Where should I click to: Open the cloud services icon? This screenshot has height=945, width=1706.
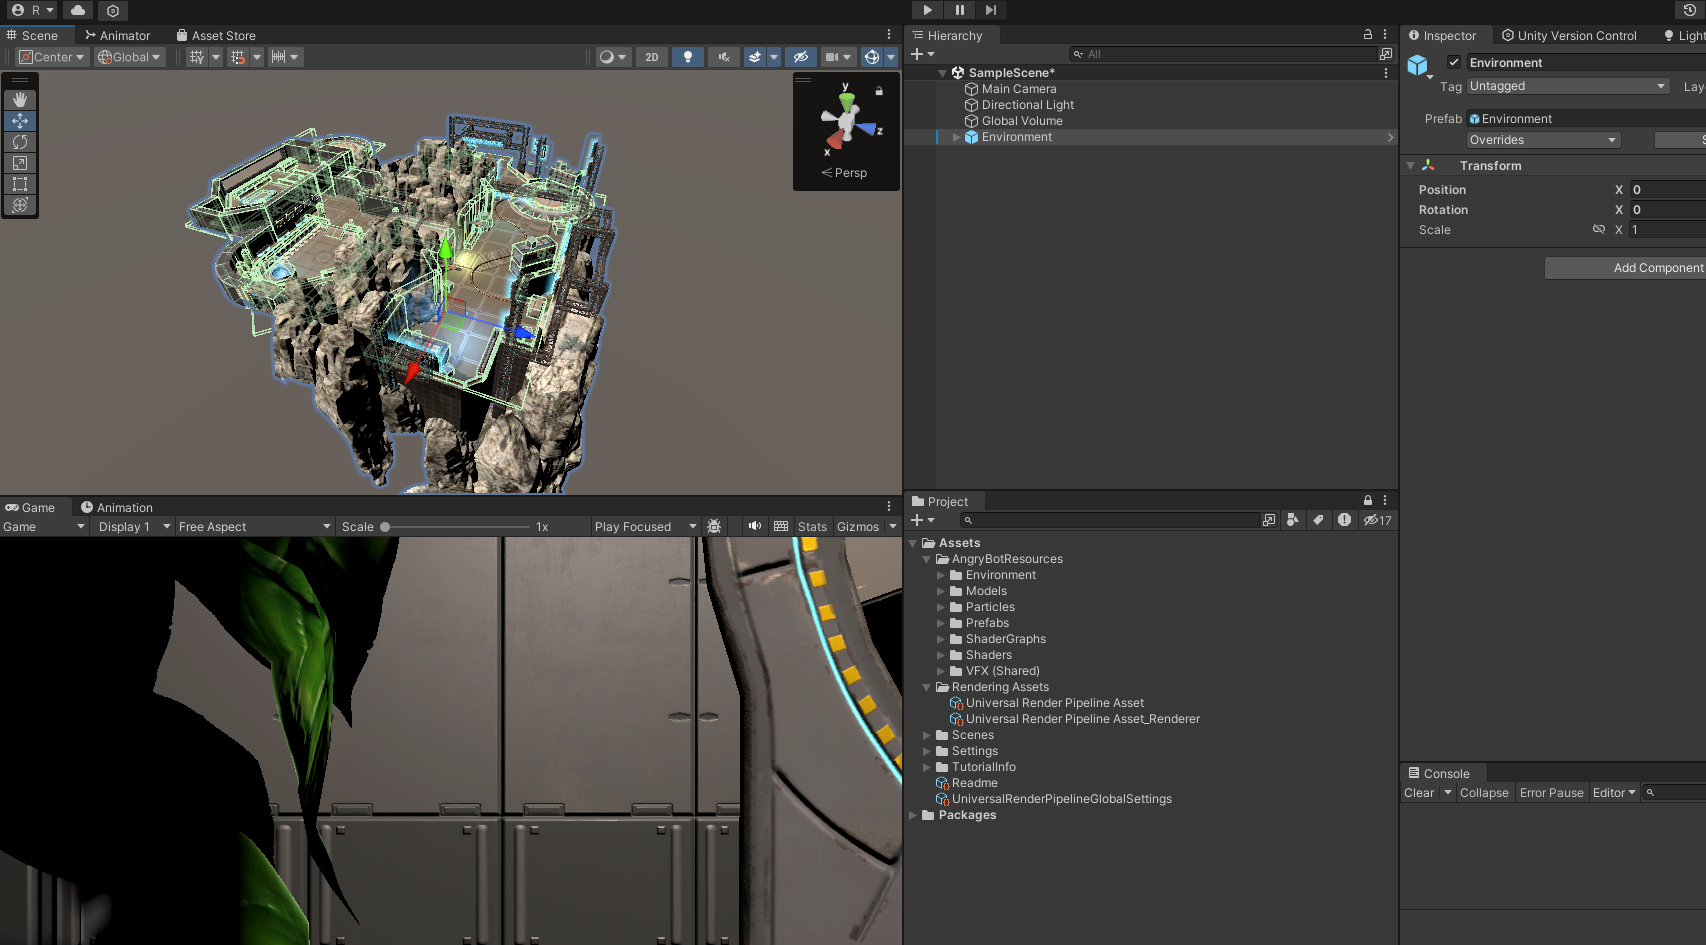pos(78,10)
